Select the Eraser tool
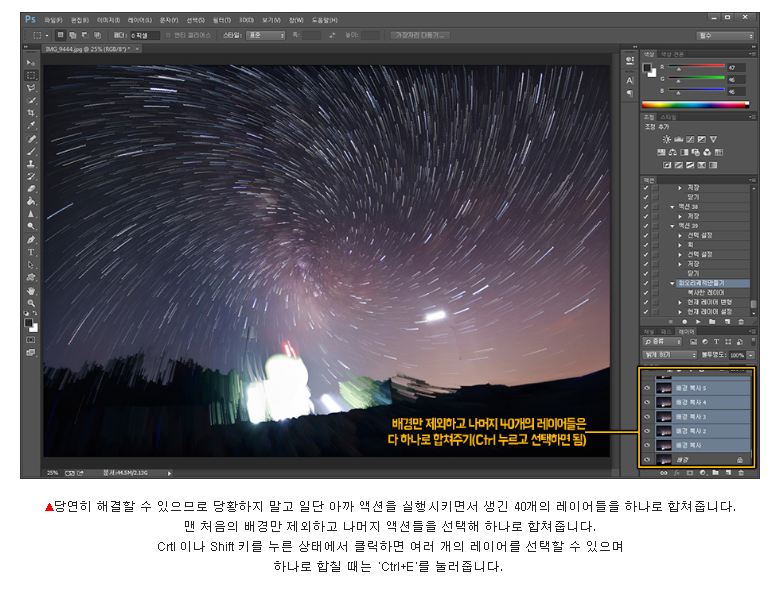Screen dimensions: 782x604 pos(31,189)
